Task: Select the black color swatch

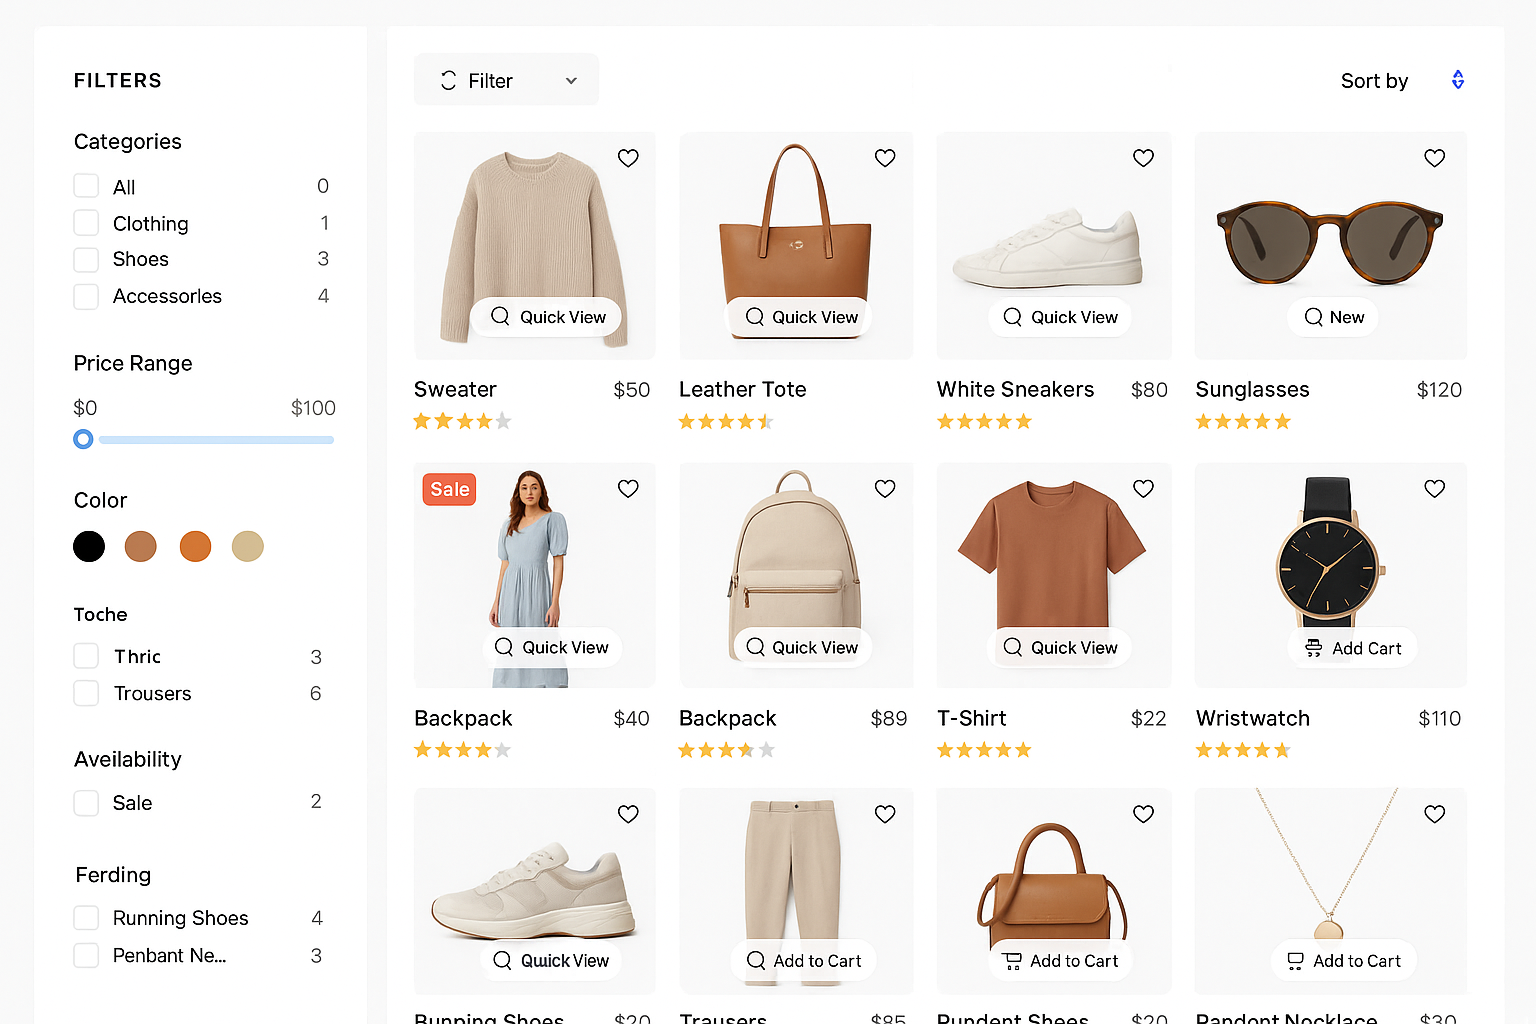Action: click(x=89, y=546)
